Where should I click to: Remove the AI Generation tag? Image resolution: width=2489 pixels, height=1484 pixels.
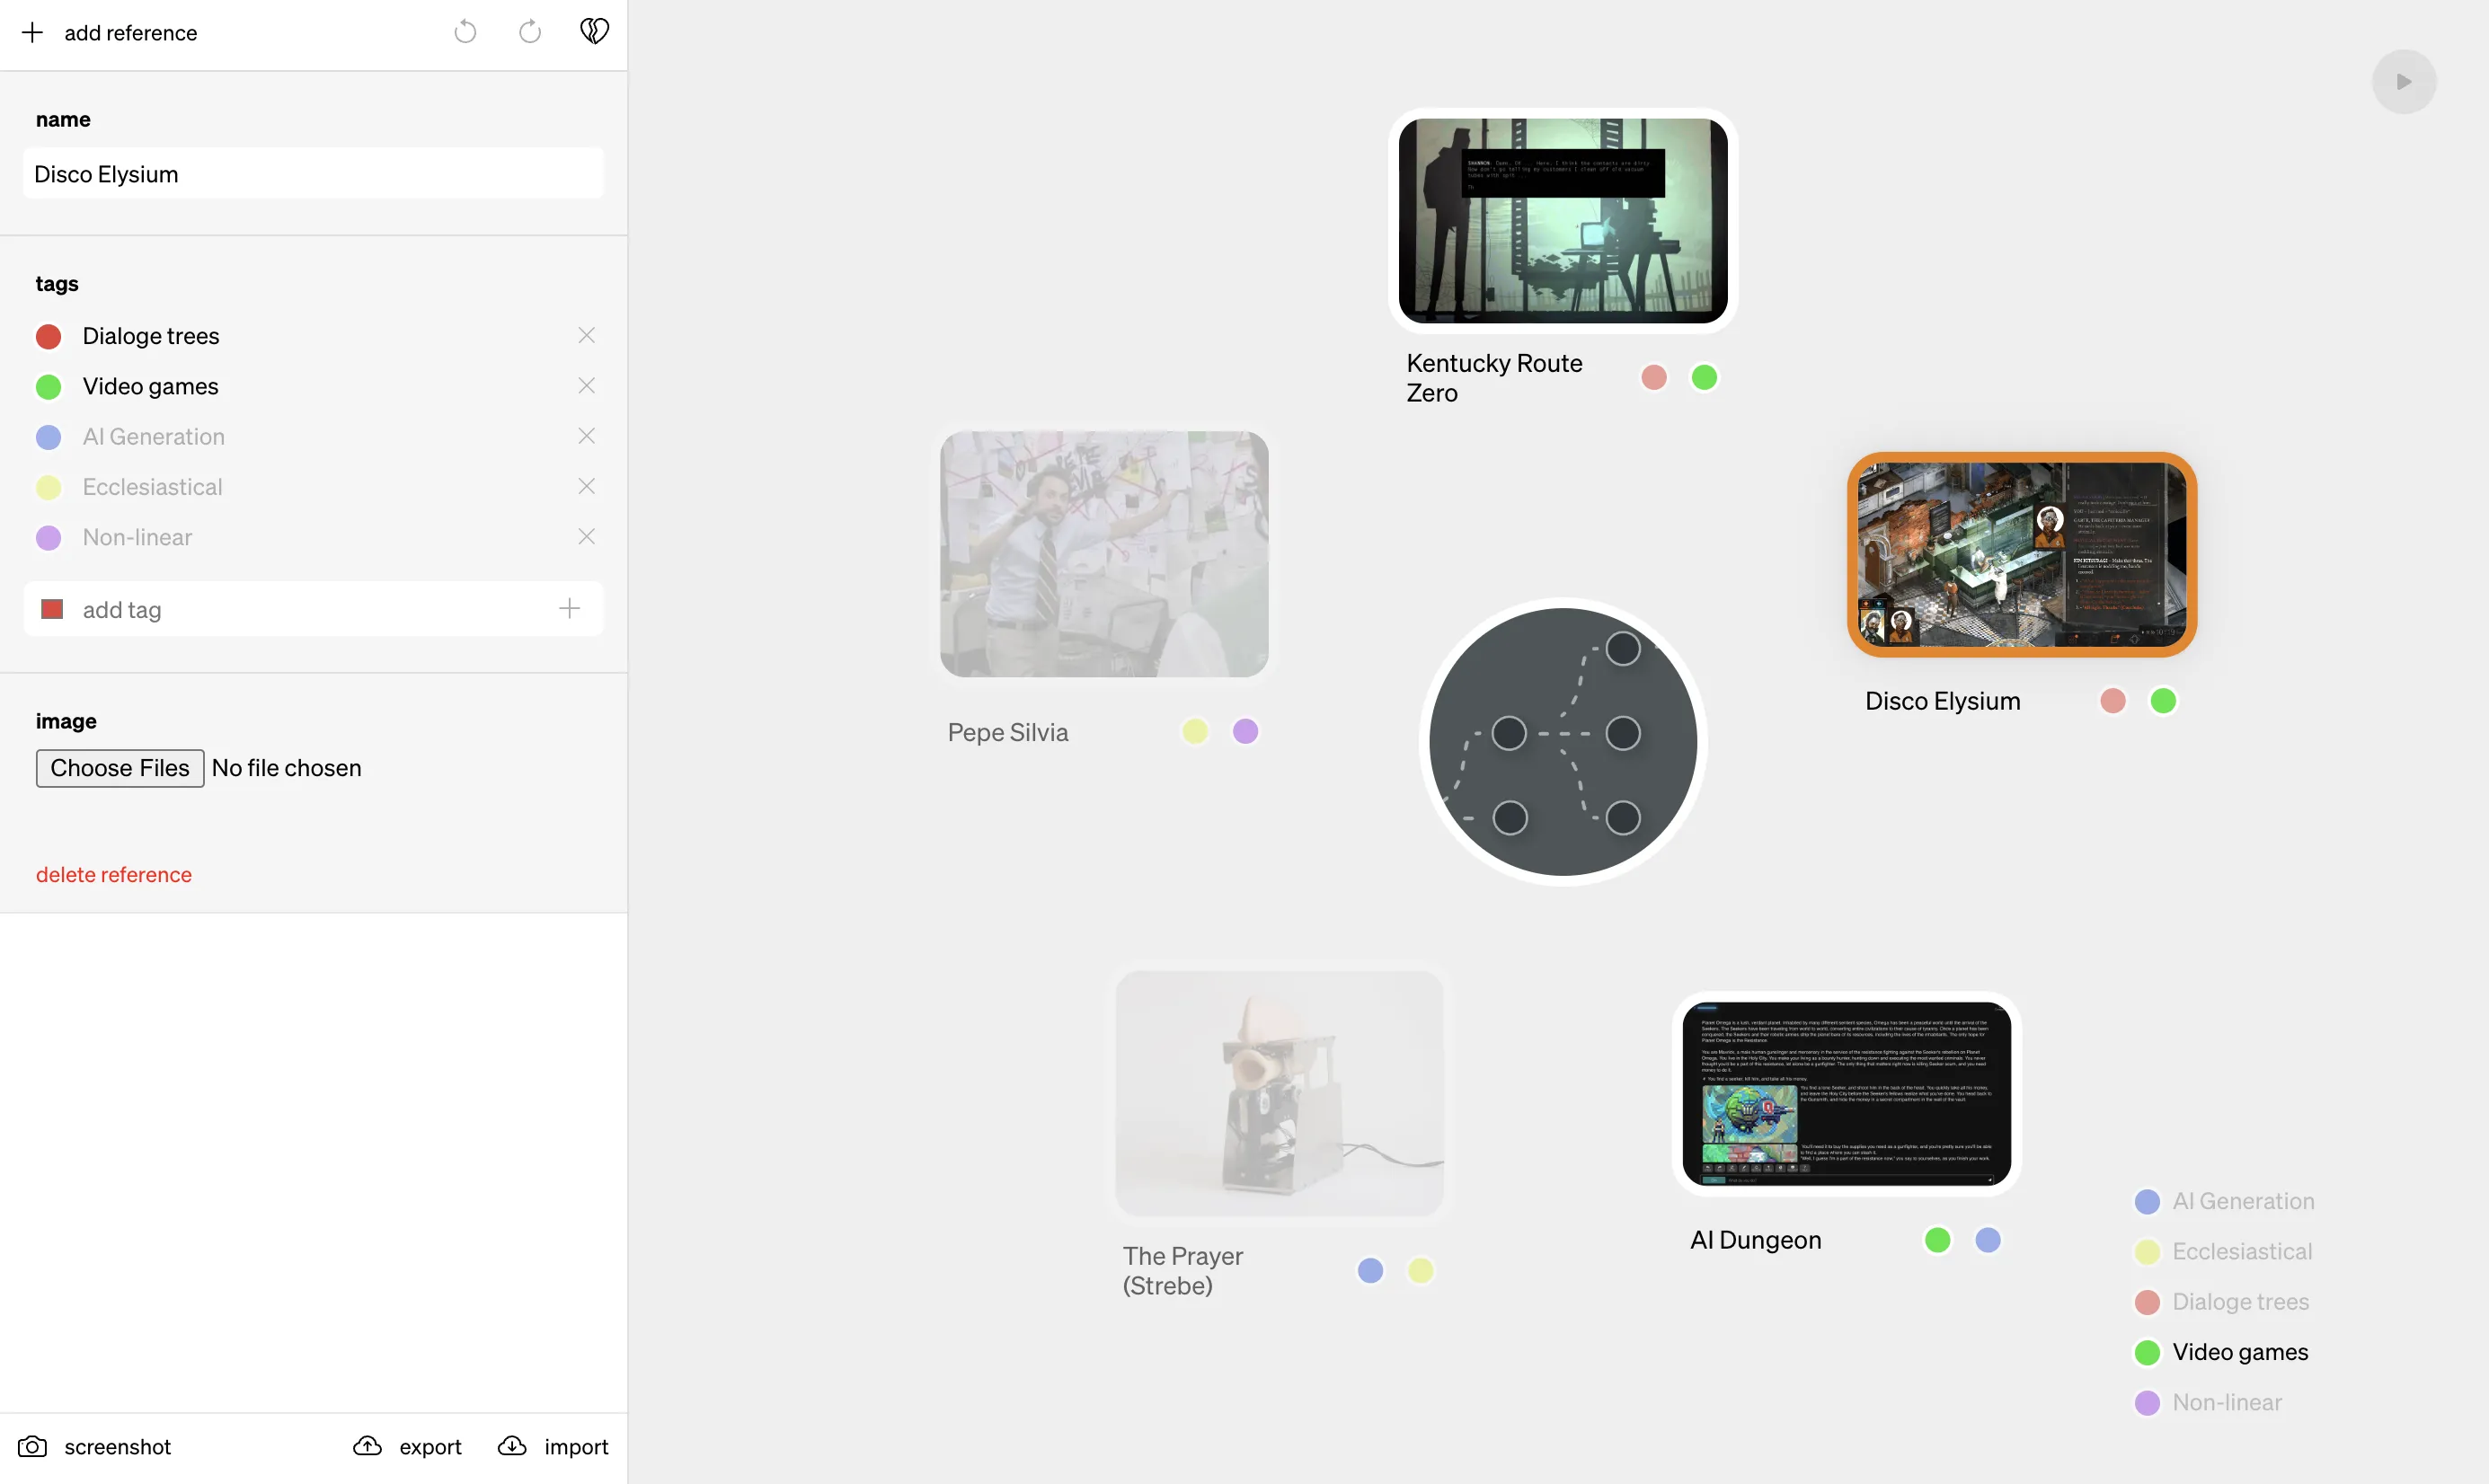(587, 436)
